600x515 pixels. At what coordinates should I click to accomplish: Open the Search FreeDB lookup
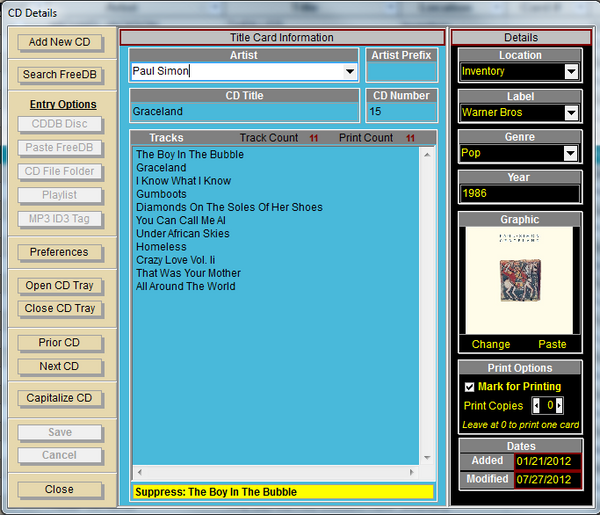[x=59, y=74]
